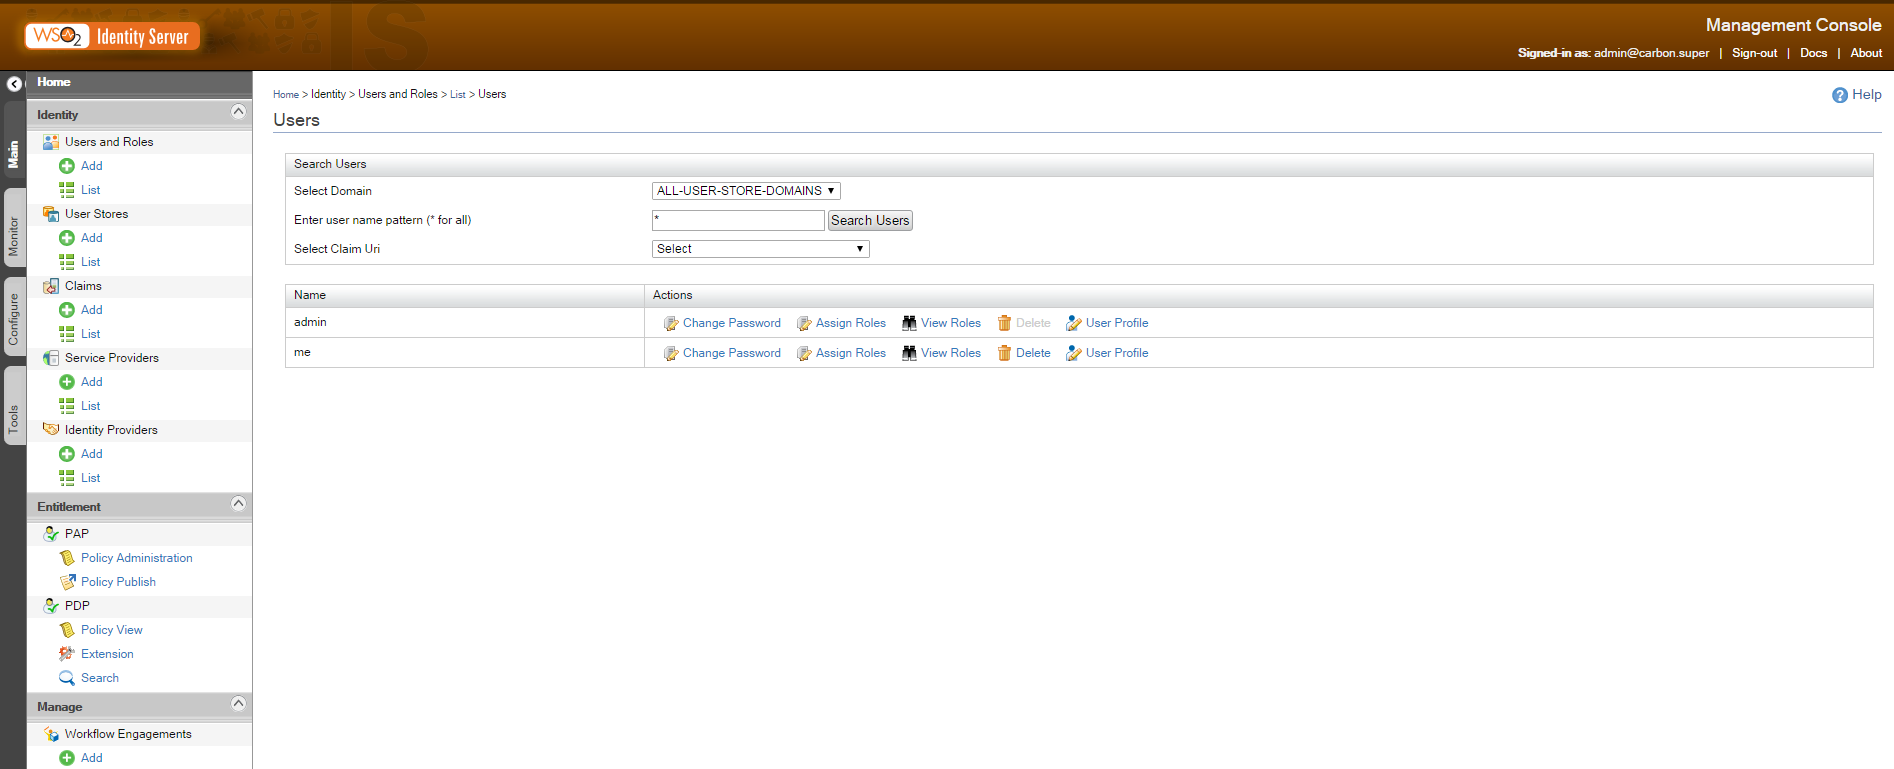Viewport: 1894px width, 769px height.
Task: Collapse the side menu with the arrow icon
Action: pyautogui.click(x=14, y=84)
